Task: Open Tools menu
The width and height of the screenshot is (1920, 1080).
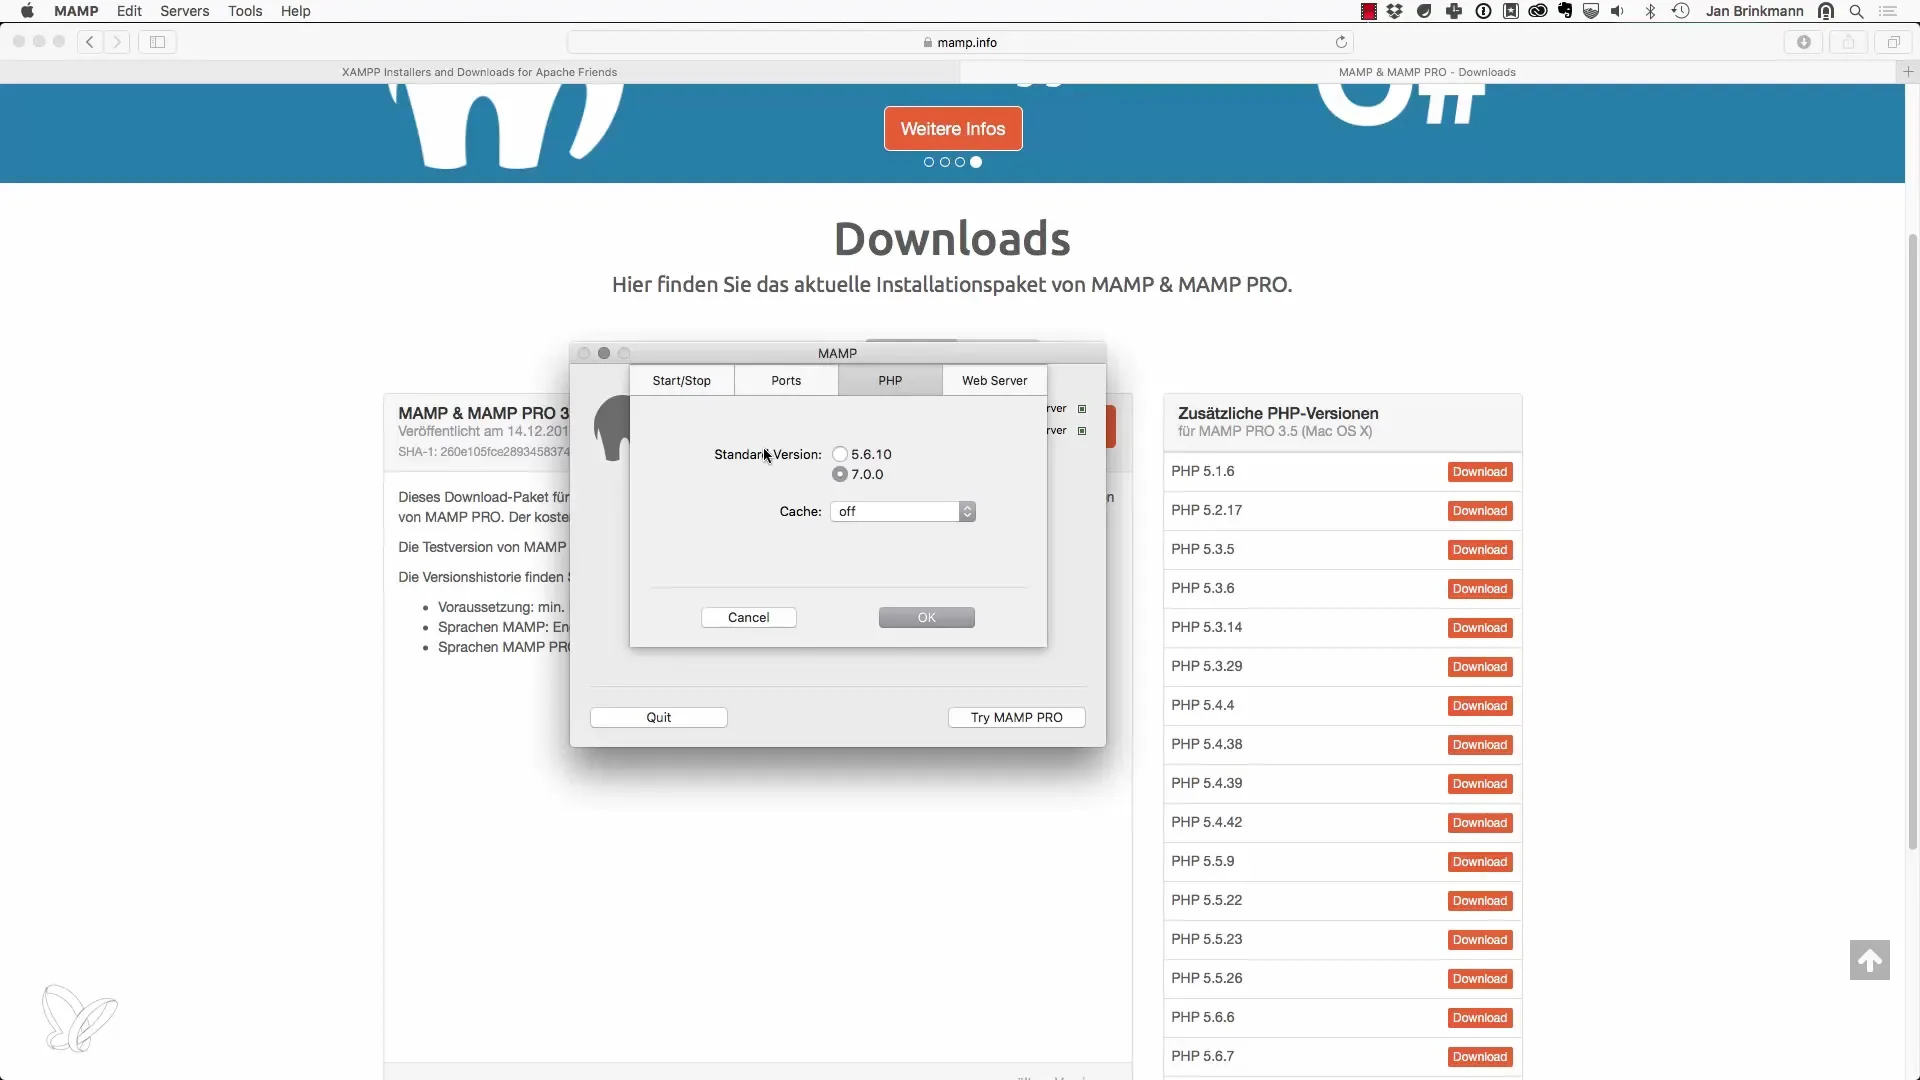Action: (x=245, y=11)
